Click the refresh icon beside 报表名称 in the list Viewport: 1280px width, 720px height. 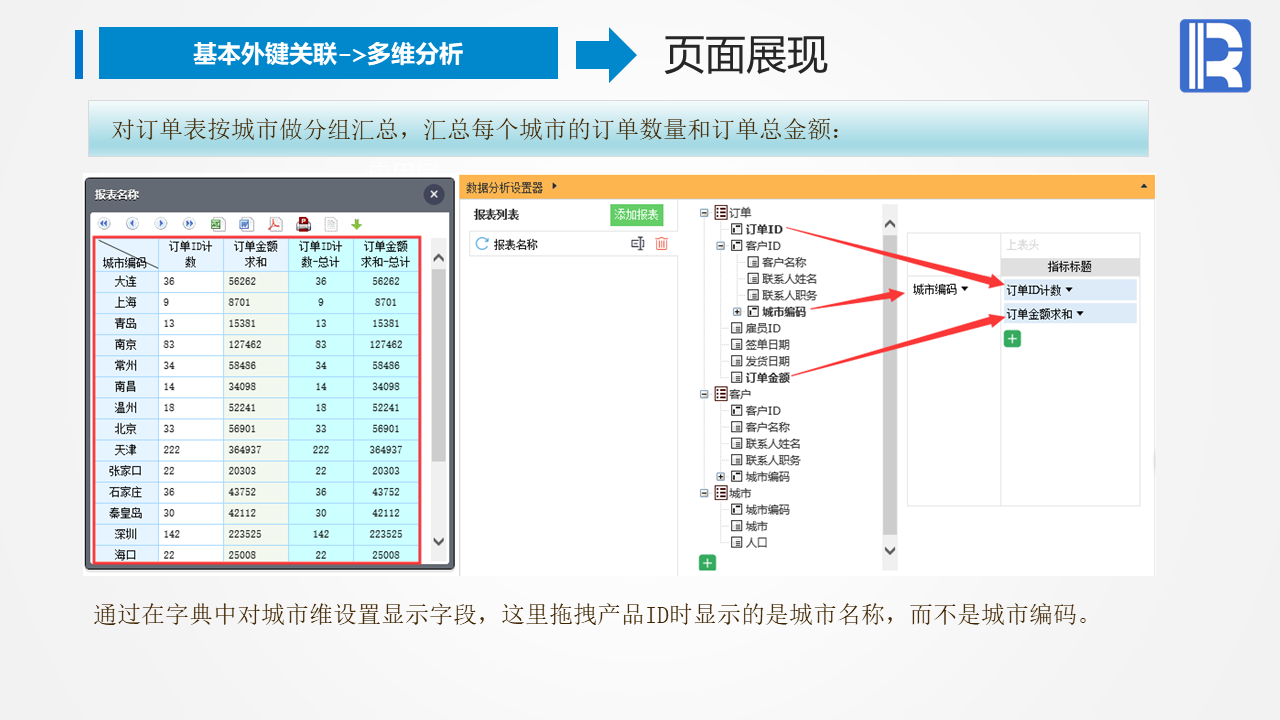(482, 243)
